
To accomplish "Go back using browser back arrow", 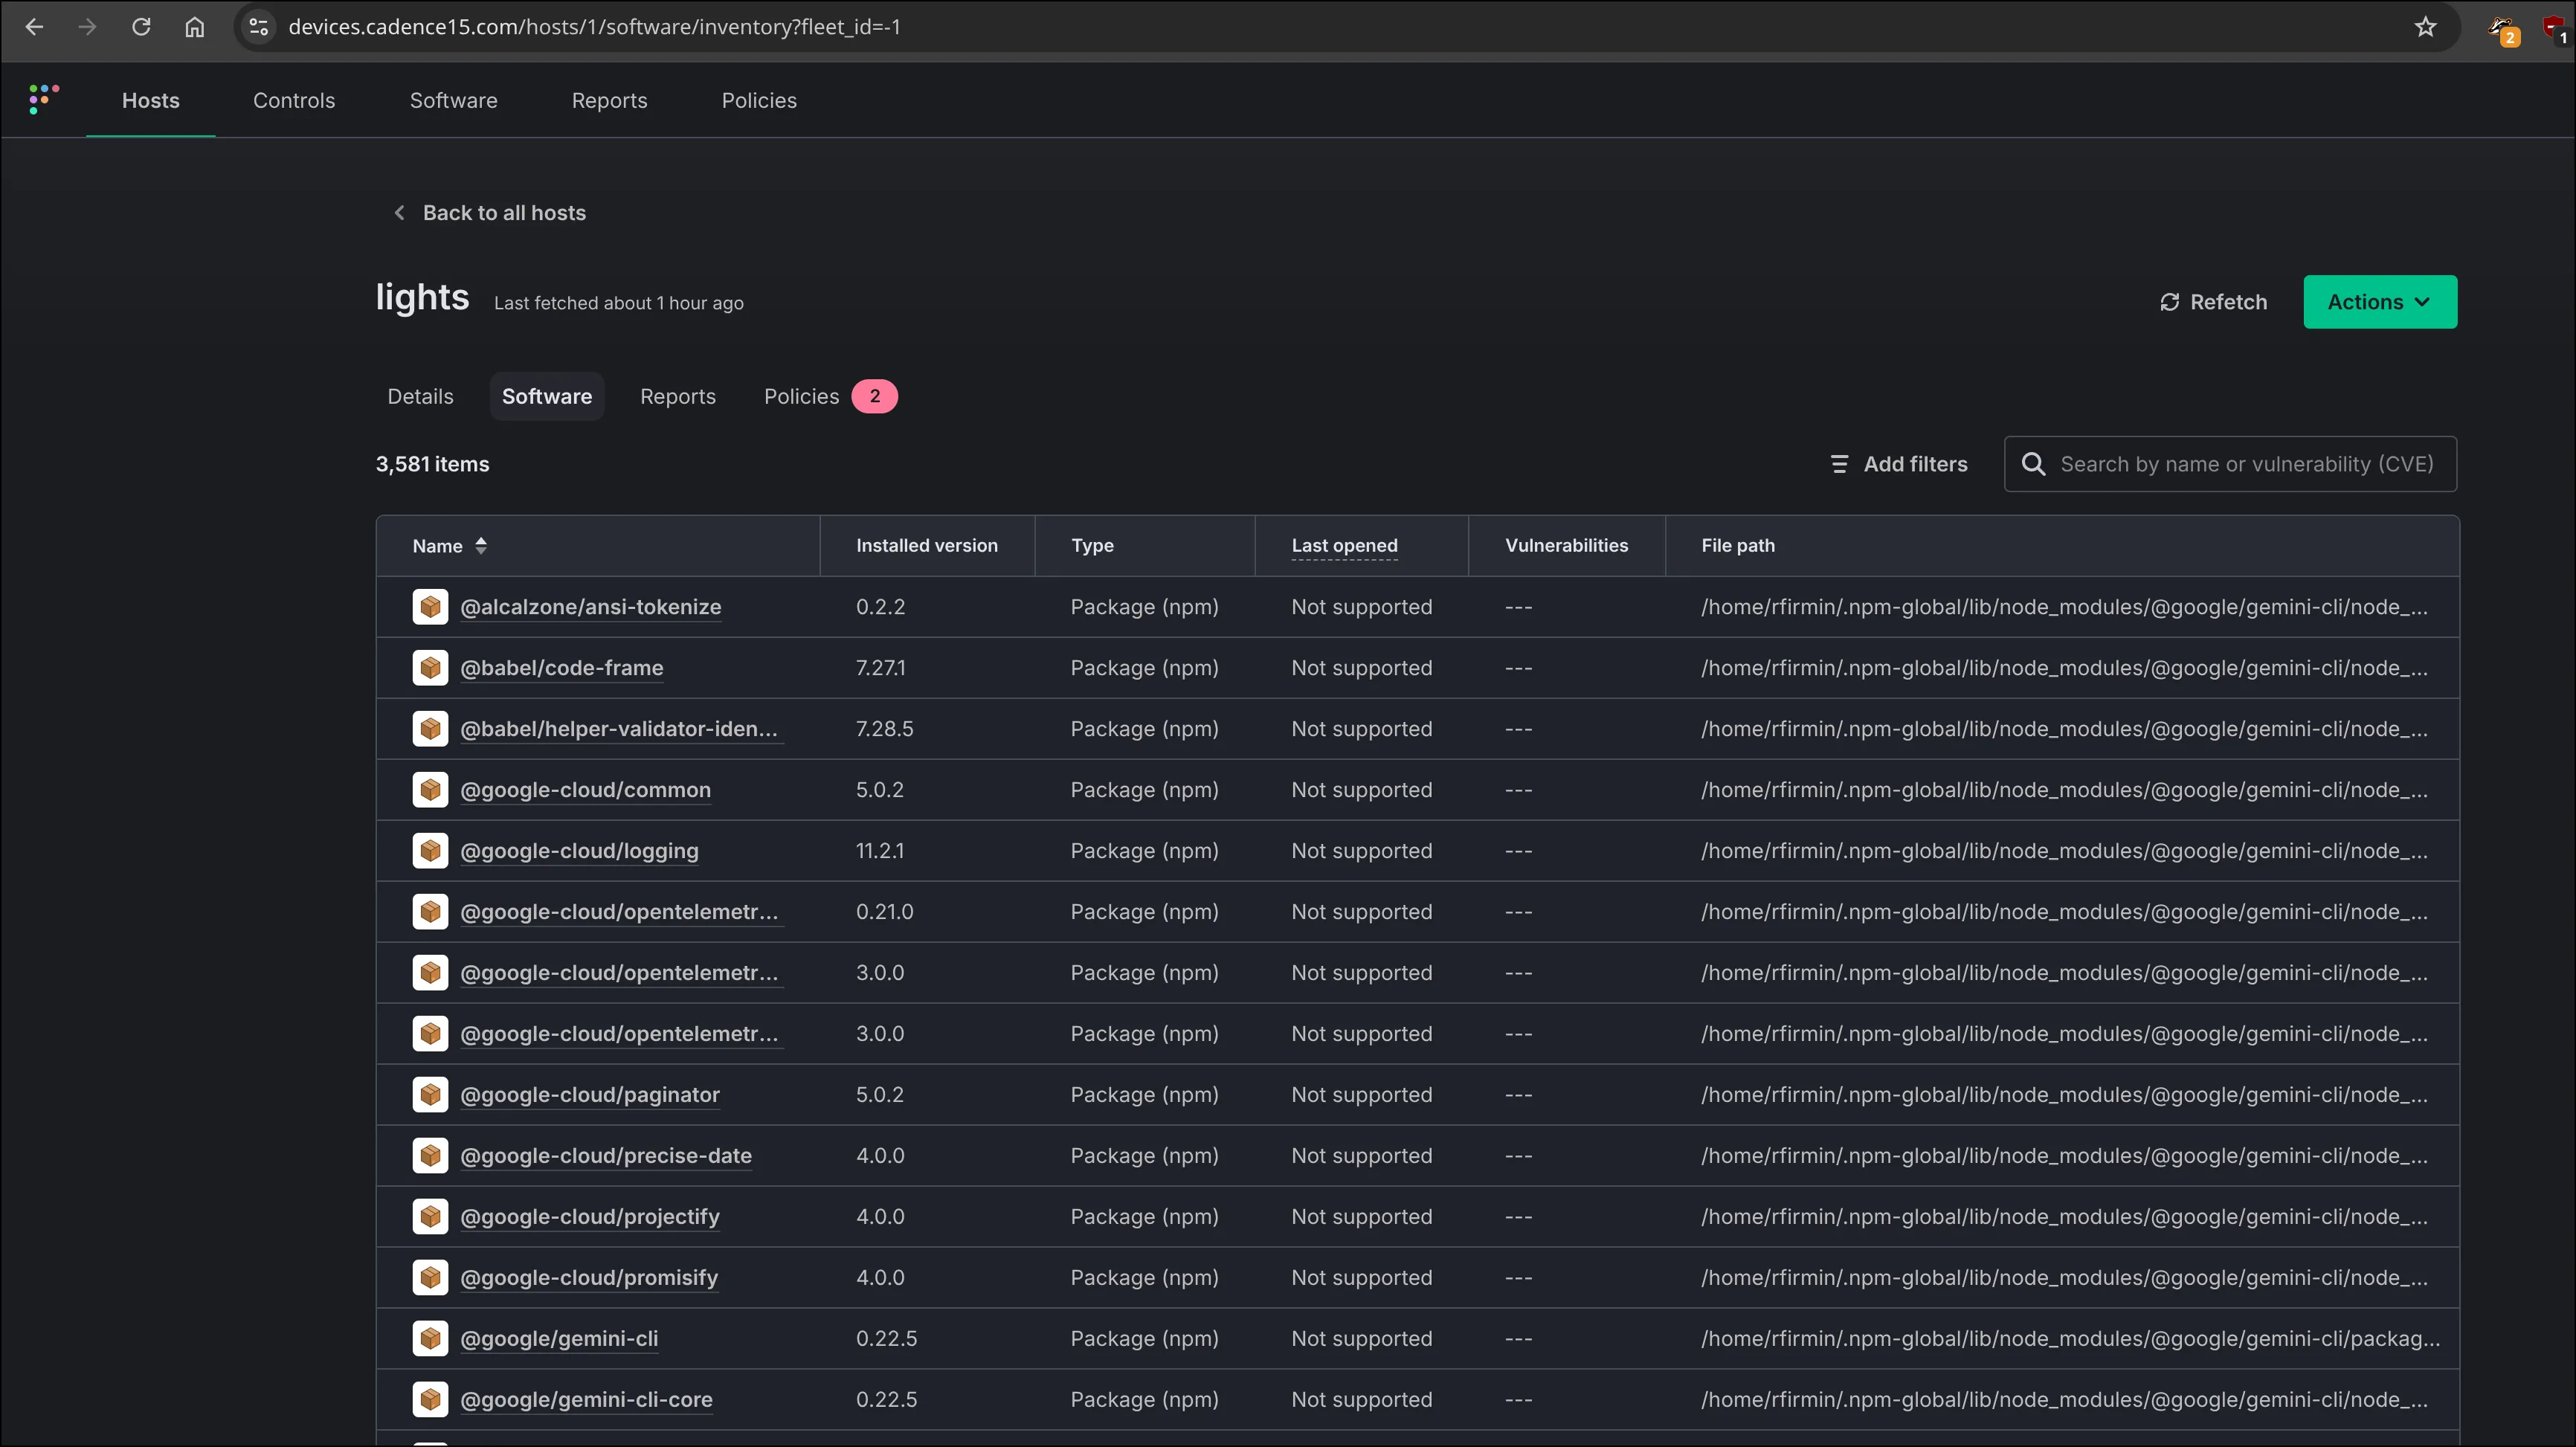I will (34, 27).
